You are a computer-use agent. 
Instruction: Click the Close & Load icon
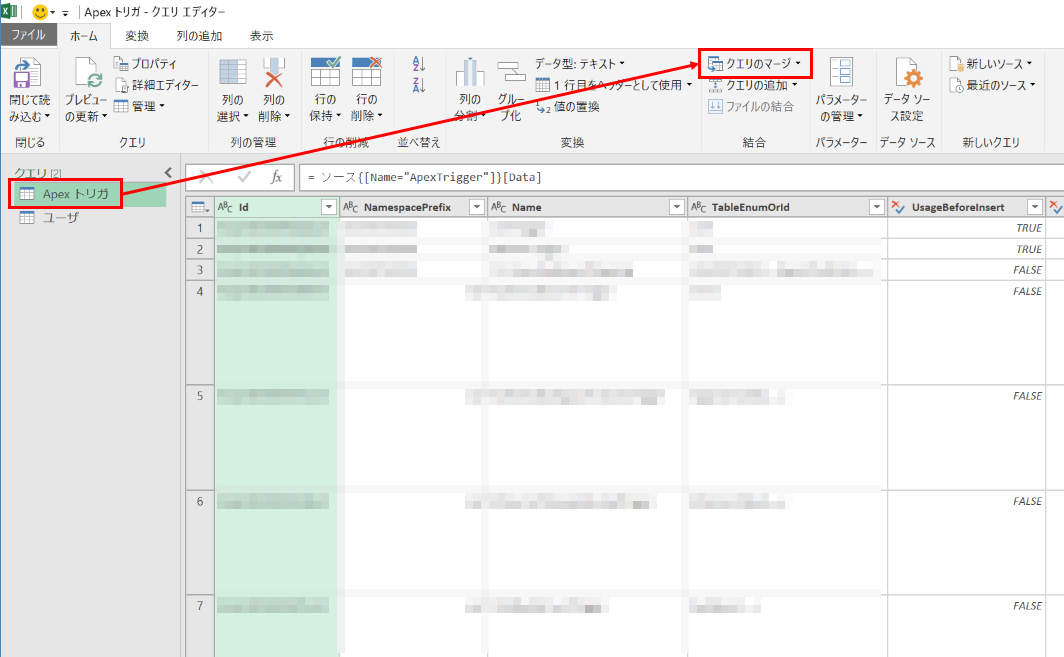(x=27, y=73)
